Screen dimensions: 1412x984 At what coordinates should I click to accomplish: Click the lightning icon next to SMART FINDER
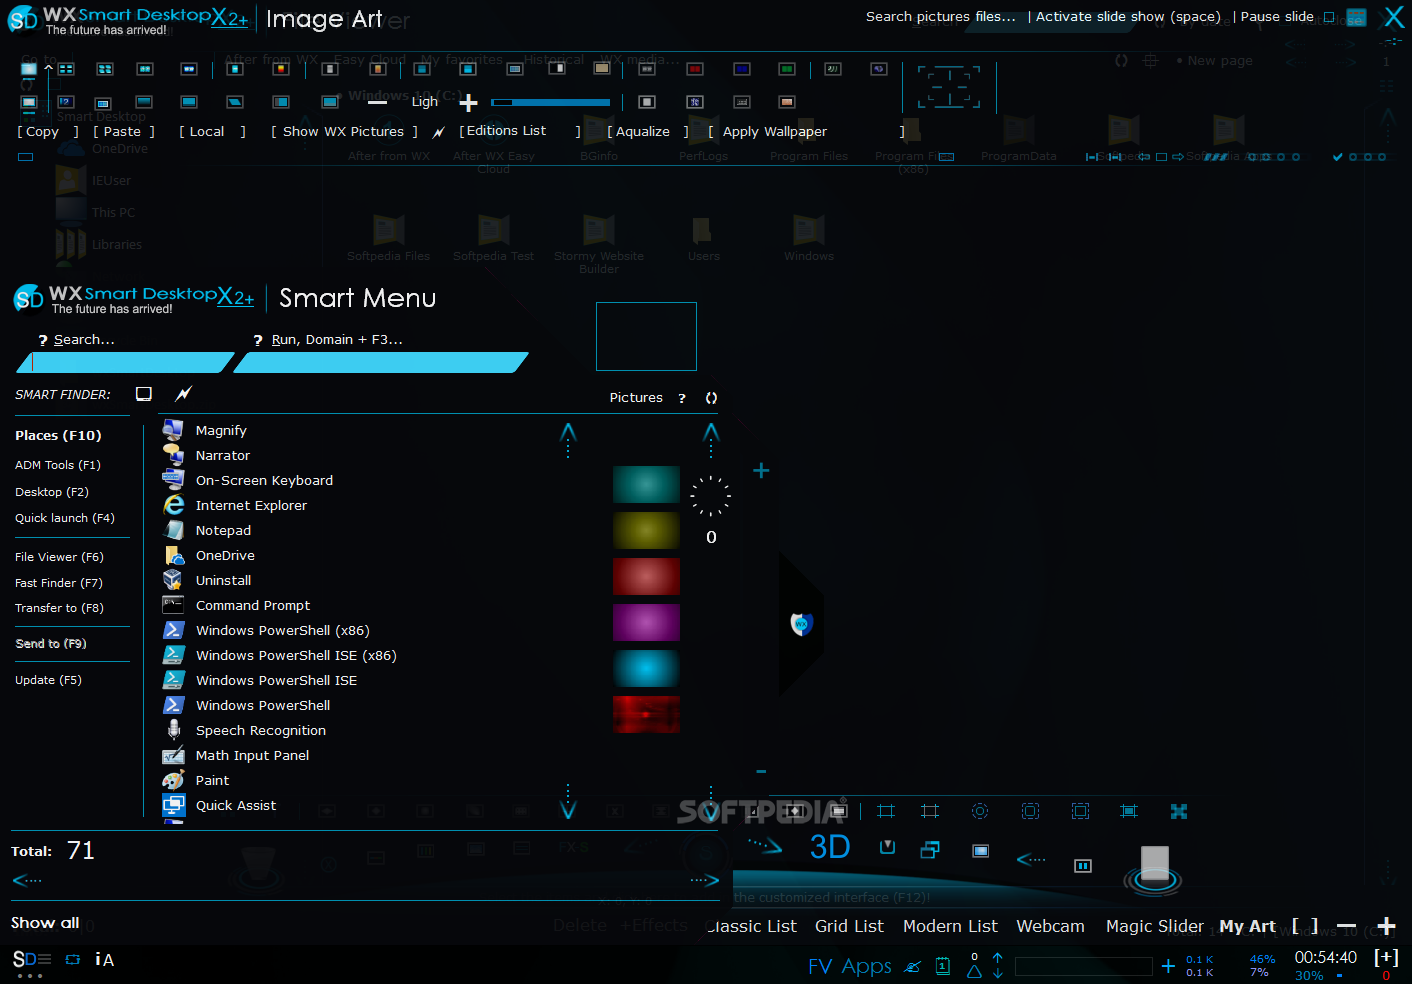[x=184, y=394]
